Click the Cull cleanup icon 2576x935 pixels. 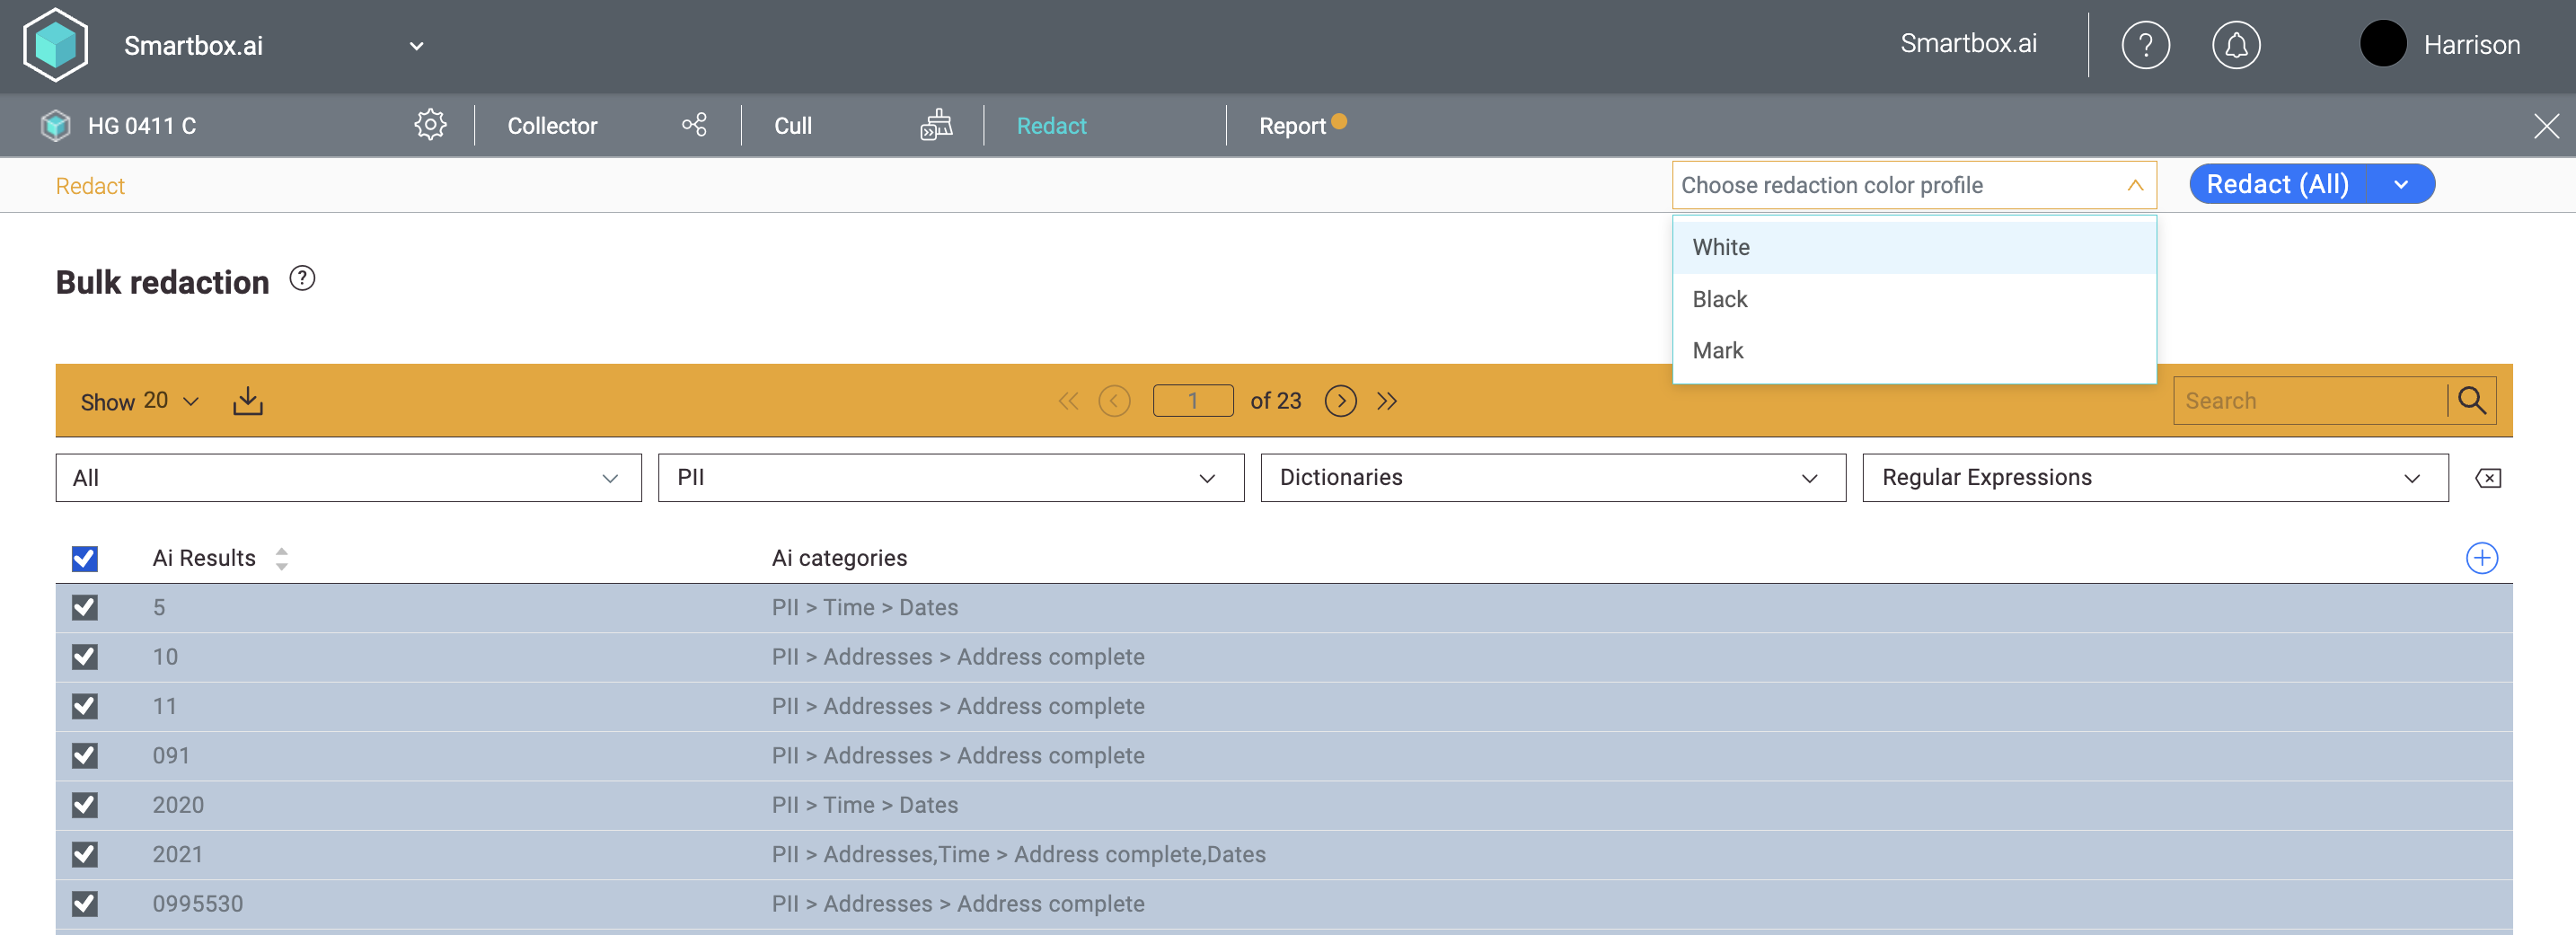936,125
